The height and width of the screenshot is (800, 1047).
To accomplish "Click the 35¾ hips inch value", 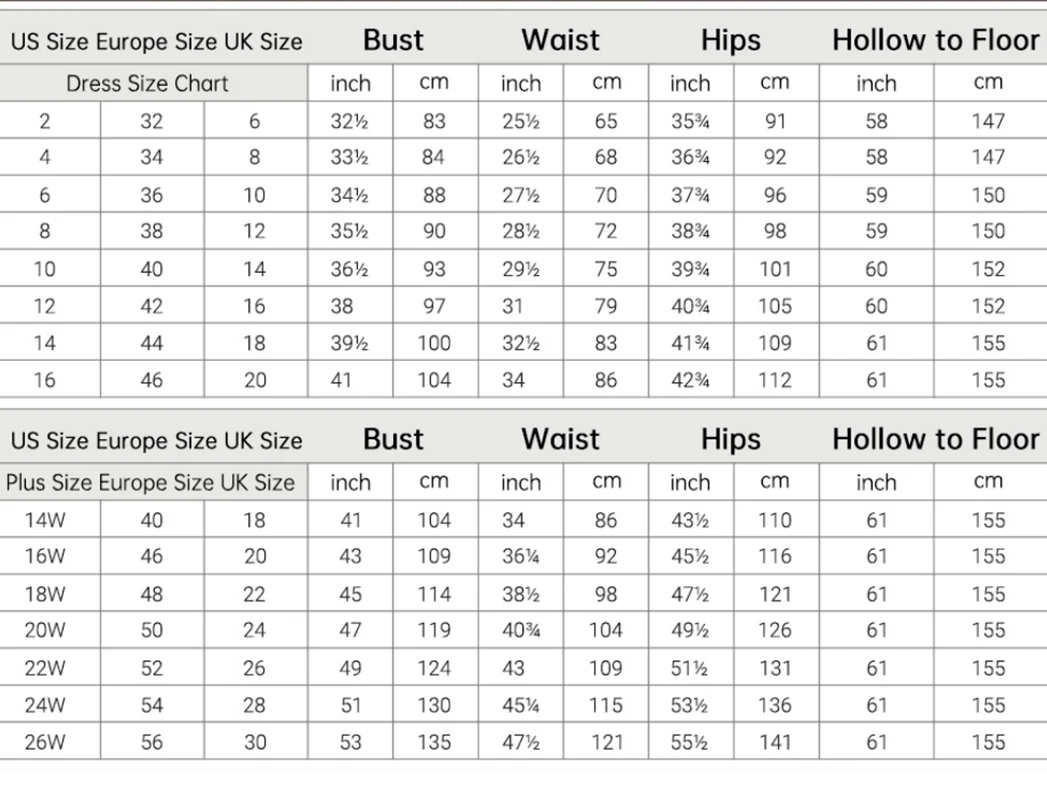I will [x=690, y=122].
